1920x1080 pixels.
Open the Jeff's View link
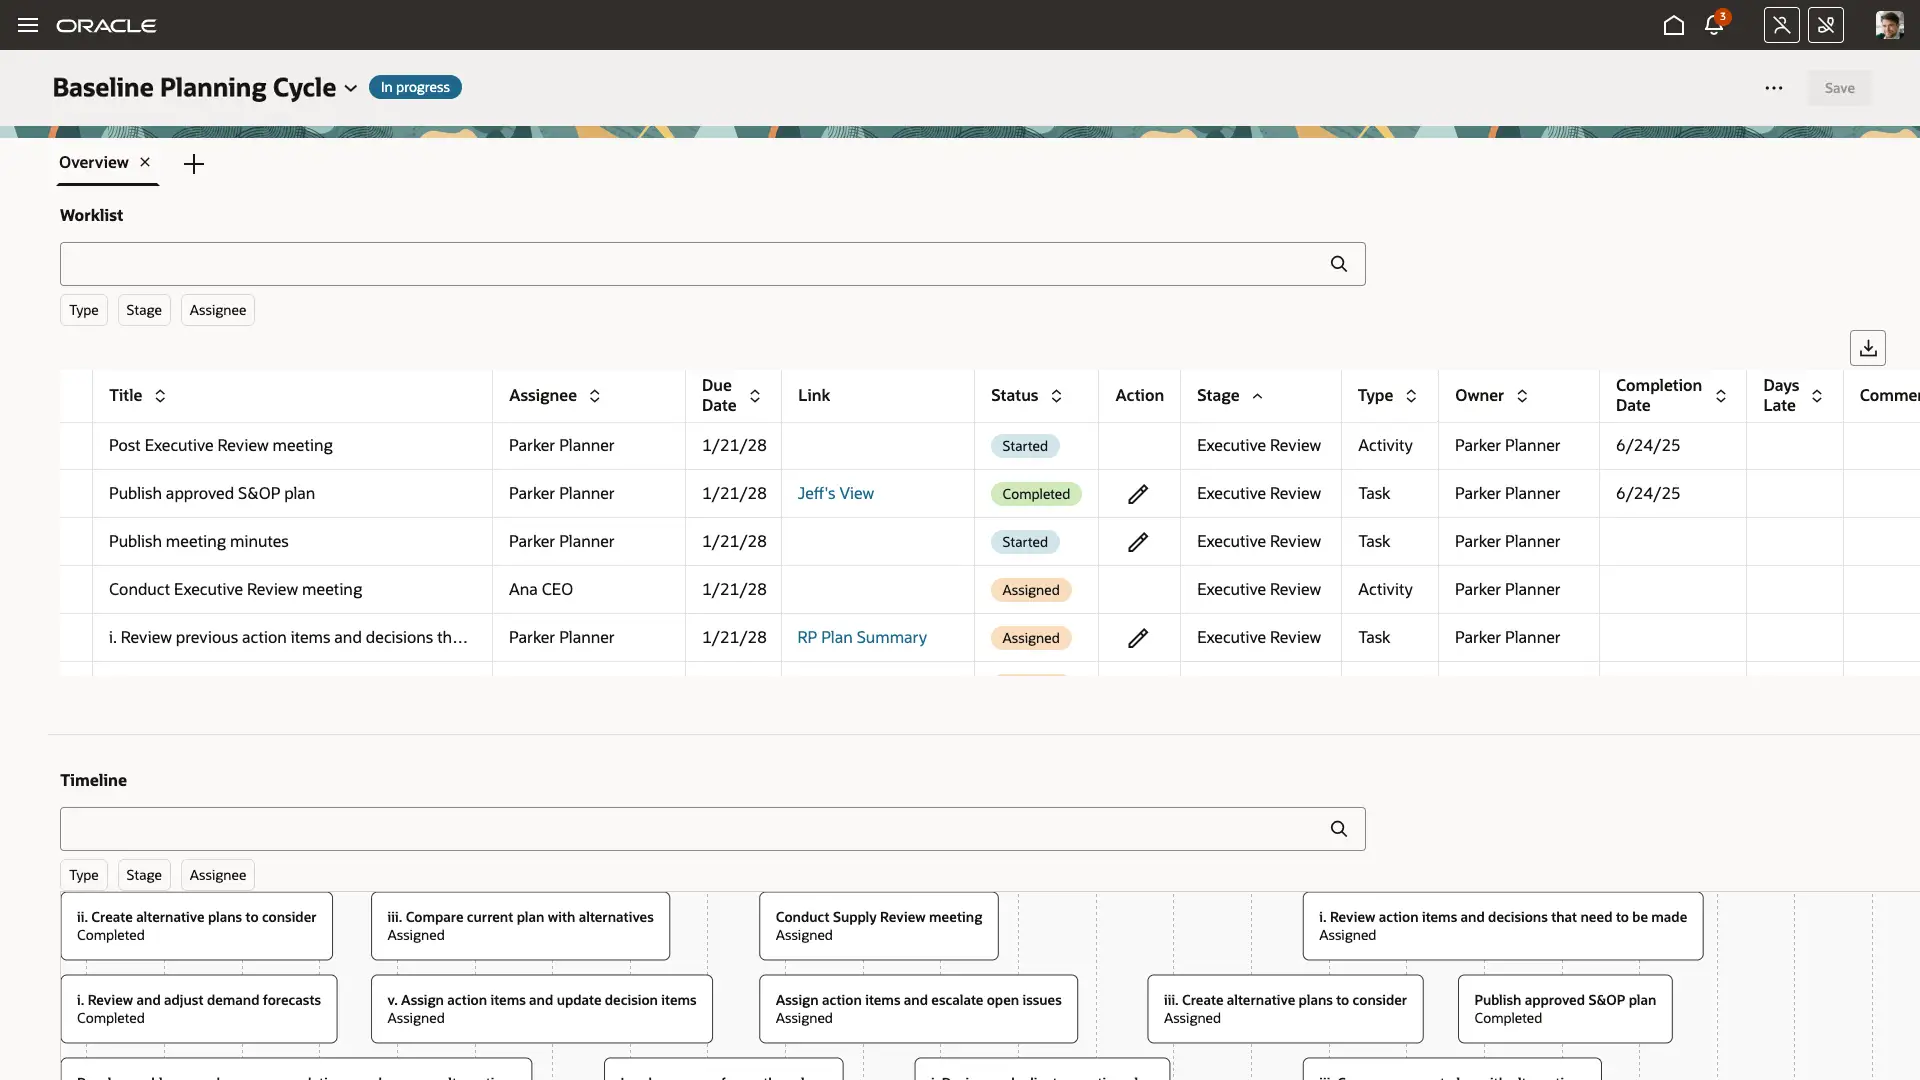tap(835, 493)
